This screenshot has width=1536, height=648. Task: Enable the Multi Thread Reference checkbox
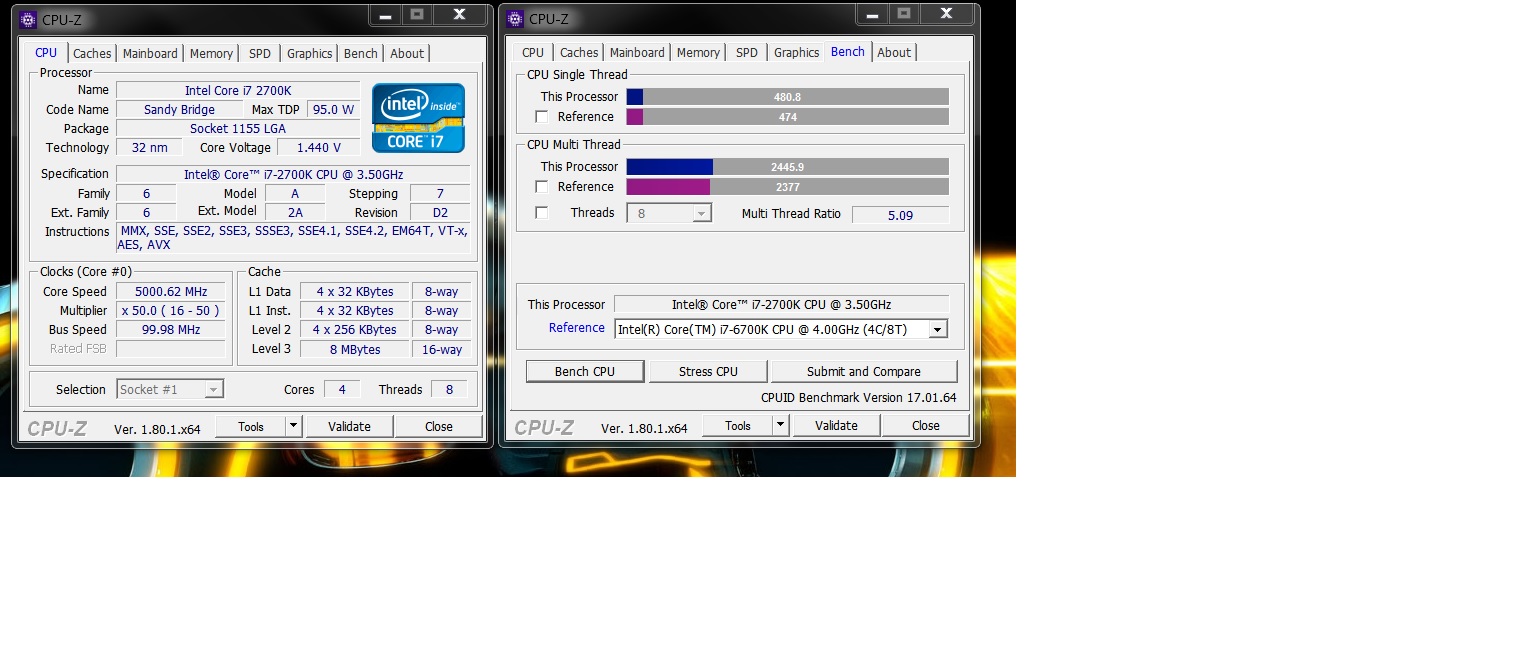541,187
